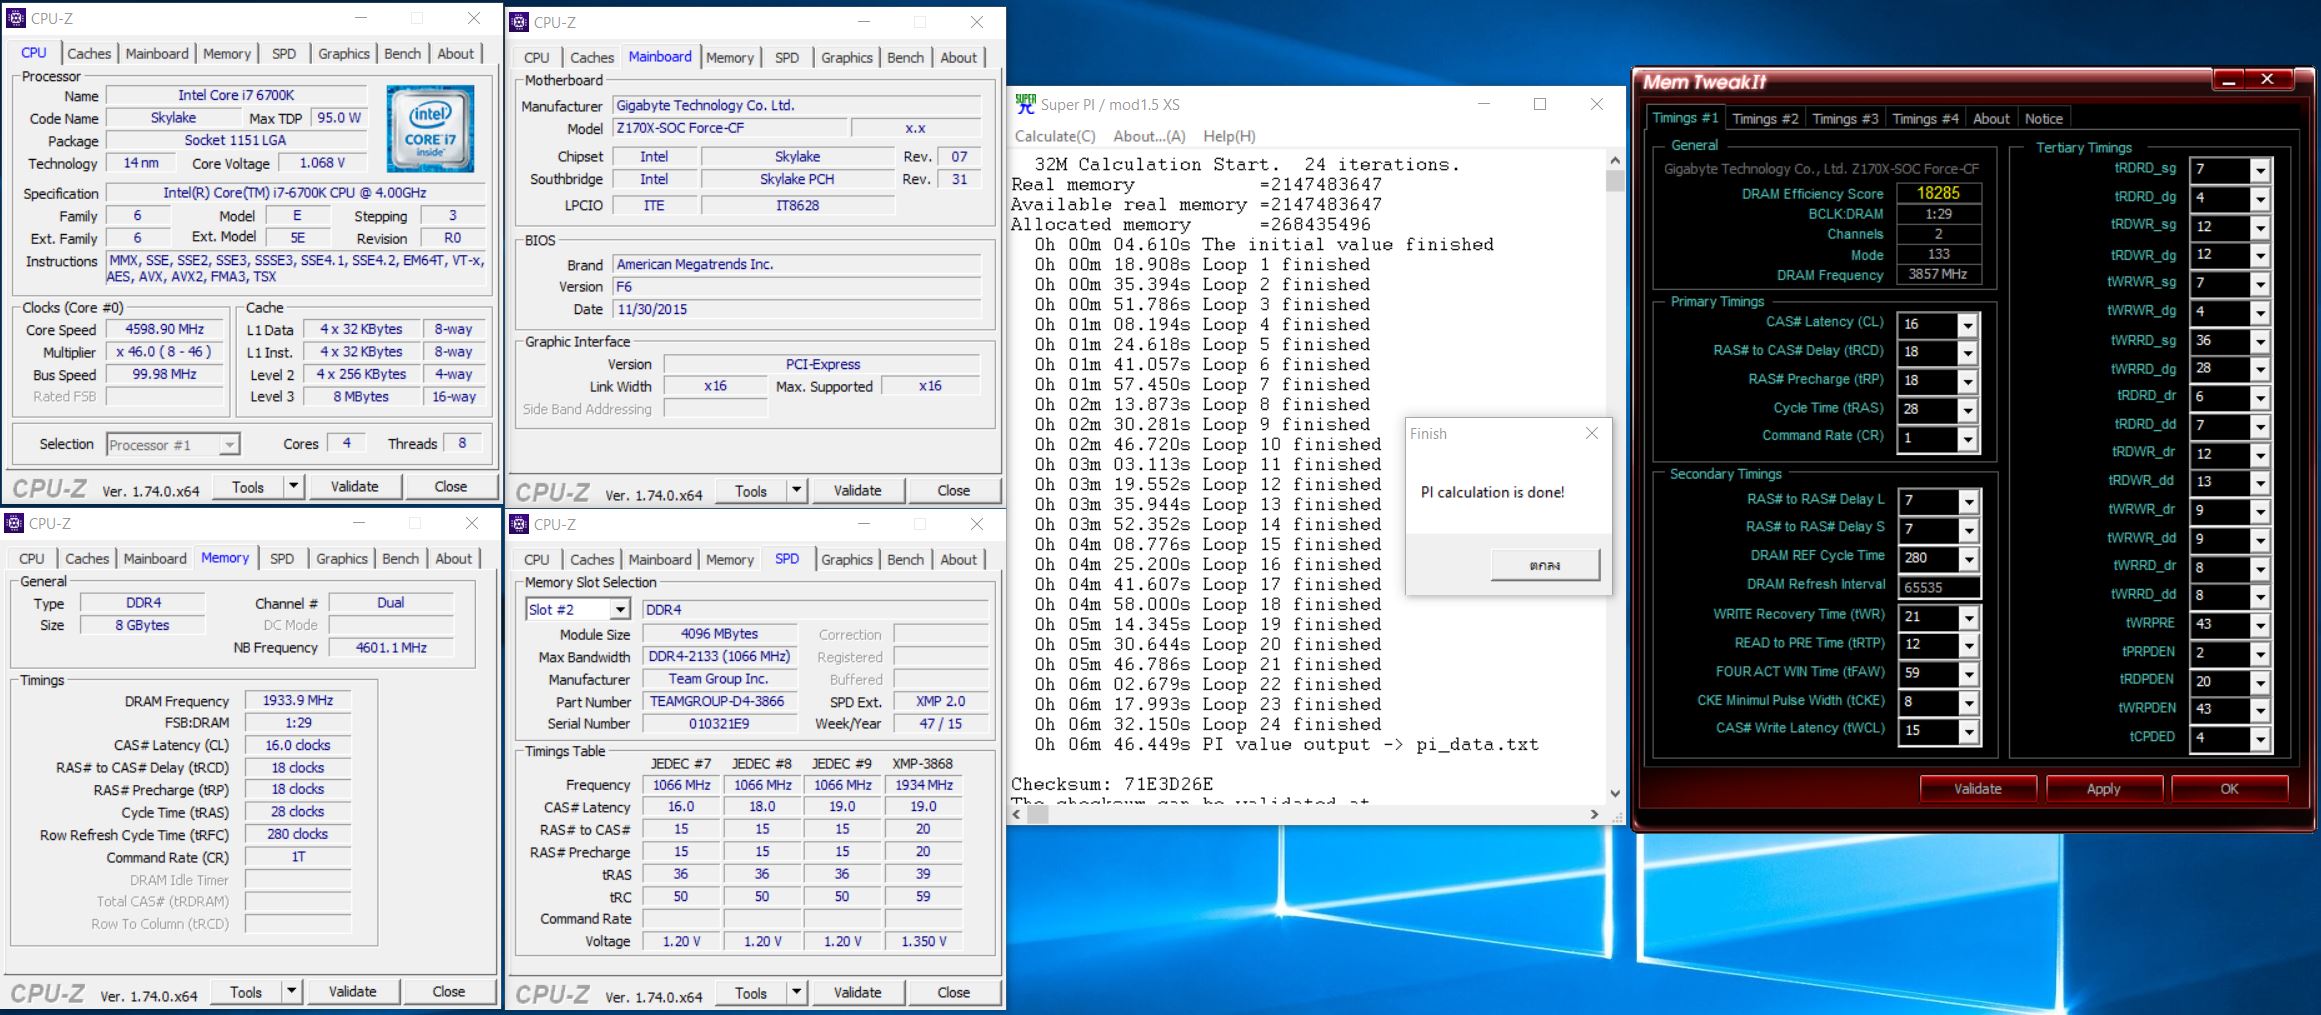
Task: Open the Graphics tab in the CPU-Z Memory window
Action: pyautogui.click(x=342, y=559)
